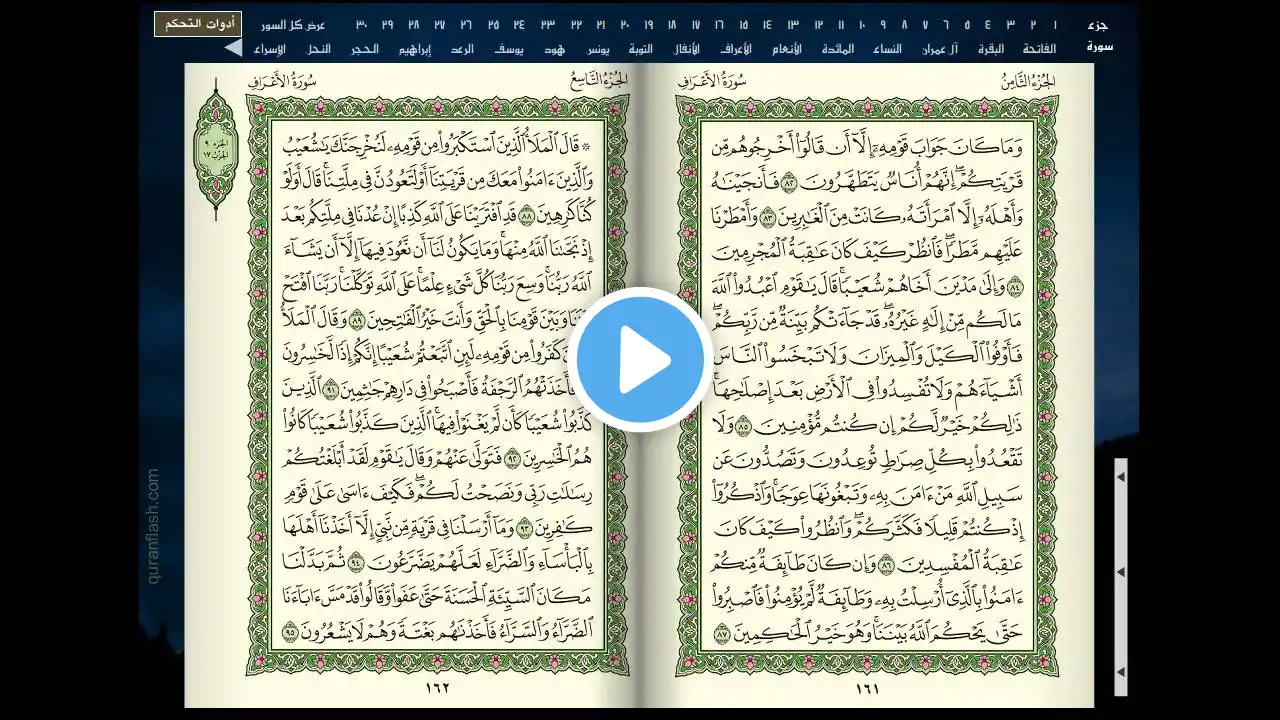The height and width of the screenshot is (720, 1280).
Task: Open surah آل عمران
Action: (941, 48)
